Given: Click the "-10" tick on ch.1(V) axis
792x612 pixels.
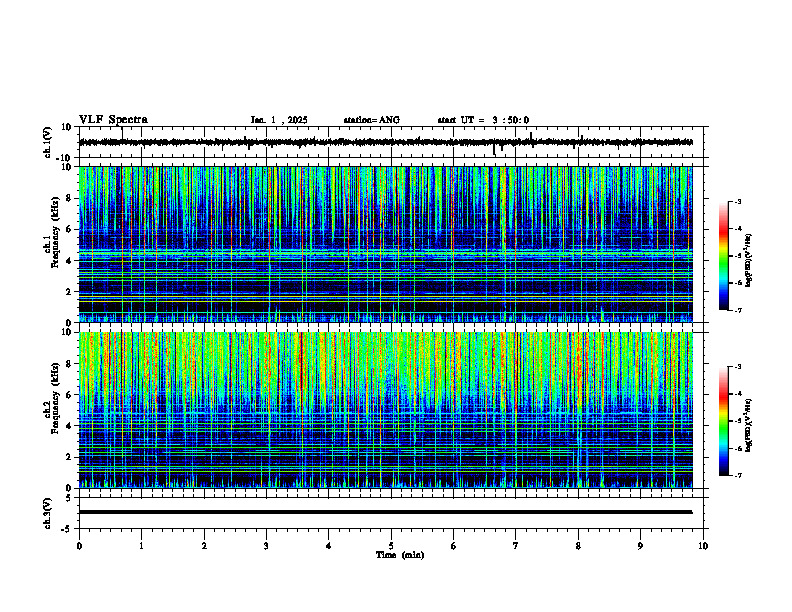Looking at the screenshot, I should click(65, 158).
